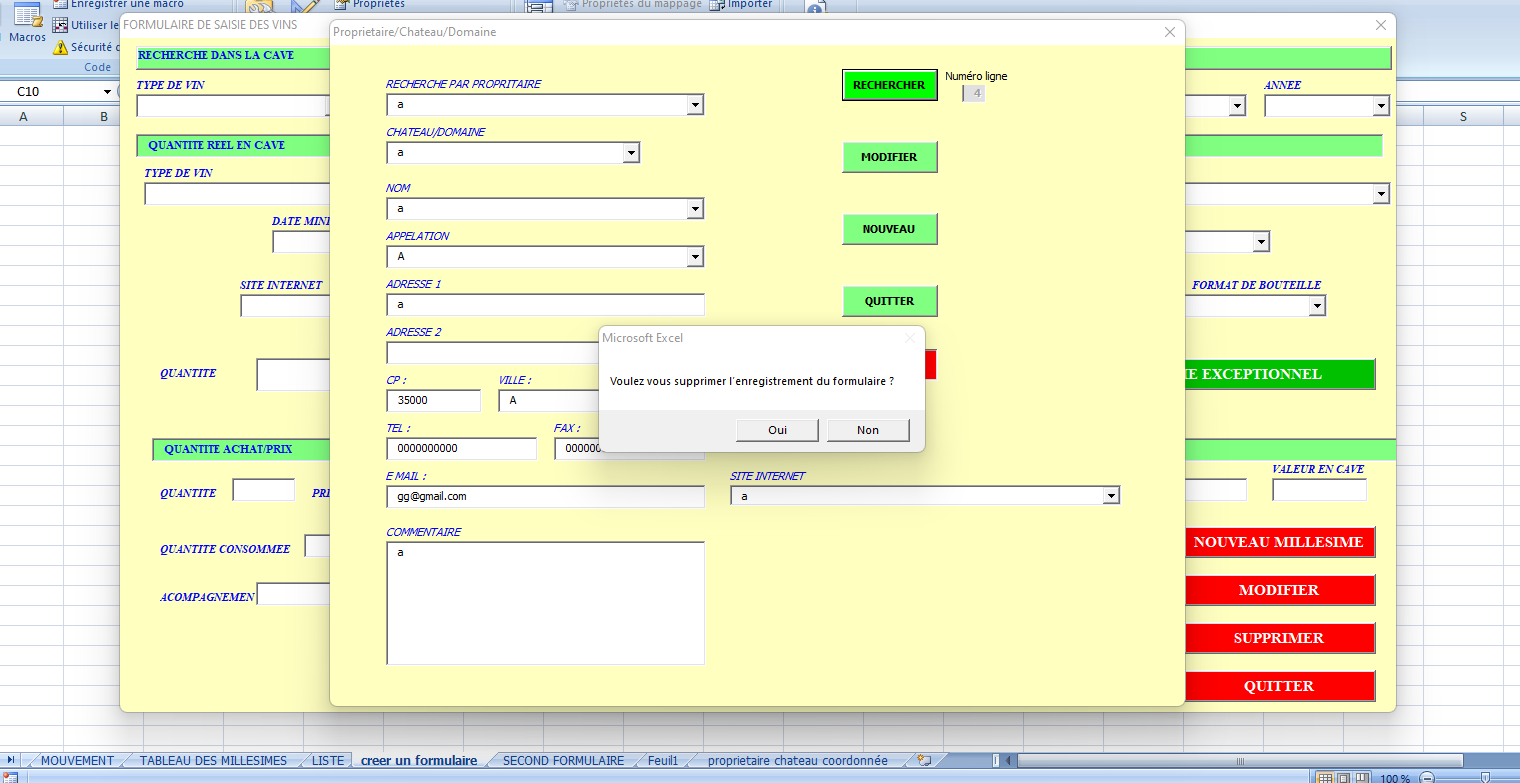Viewport: 1520px width, 783px height.
Task: Click Non to cancel deletion
Action: 867,430
